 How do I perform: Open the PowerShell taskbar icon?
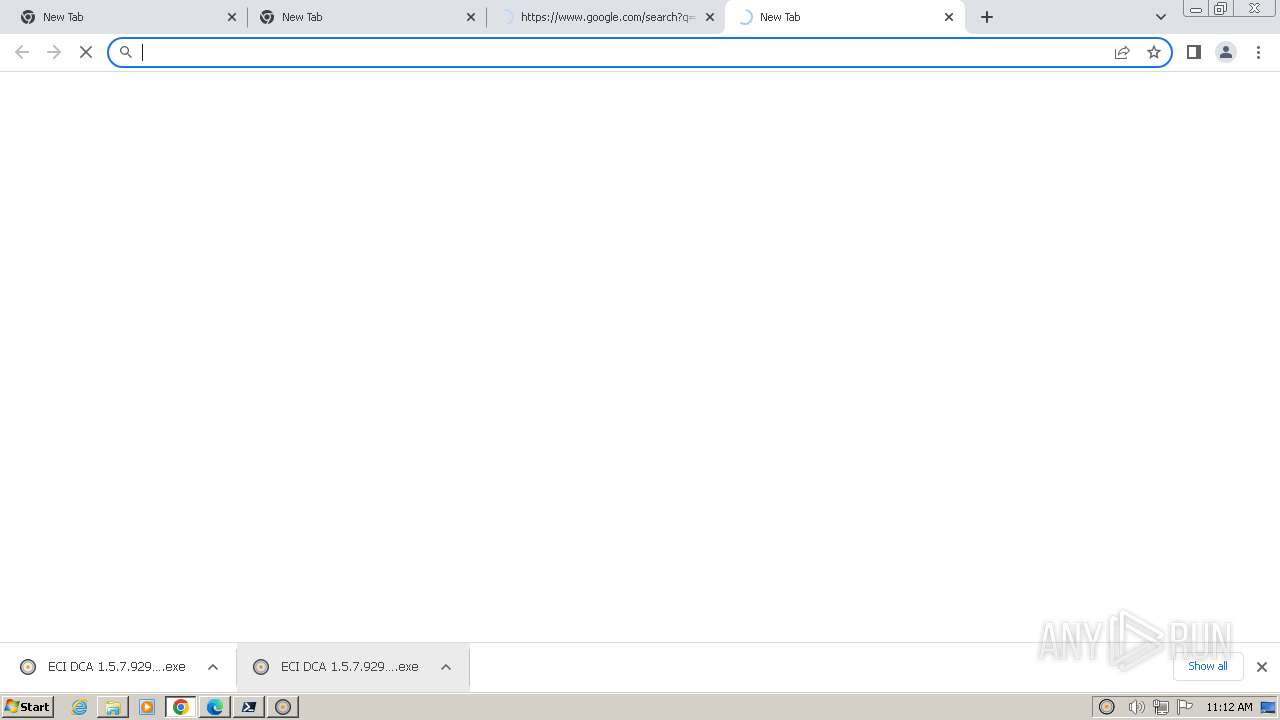click(x=249, y=707)
